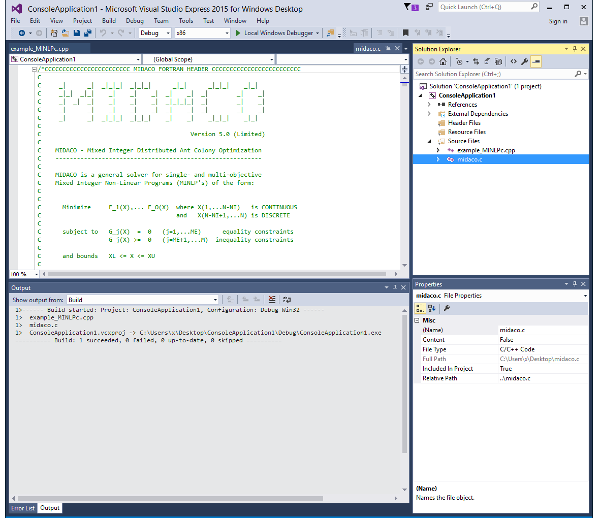Pin the Solution Explorer panel
Image resolution: width=600 pixels, height=518 pixels.
pyautogui.click(x=575, y=49)
